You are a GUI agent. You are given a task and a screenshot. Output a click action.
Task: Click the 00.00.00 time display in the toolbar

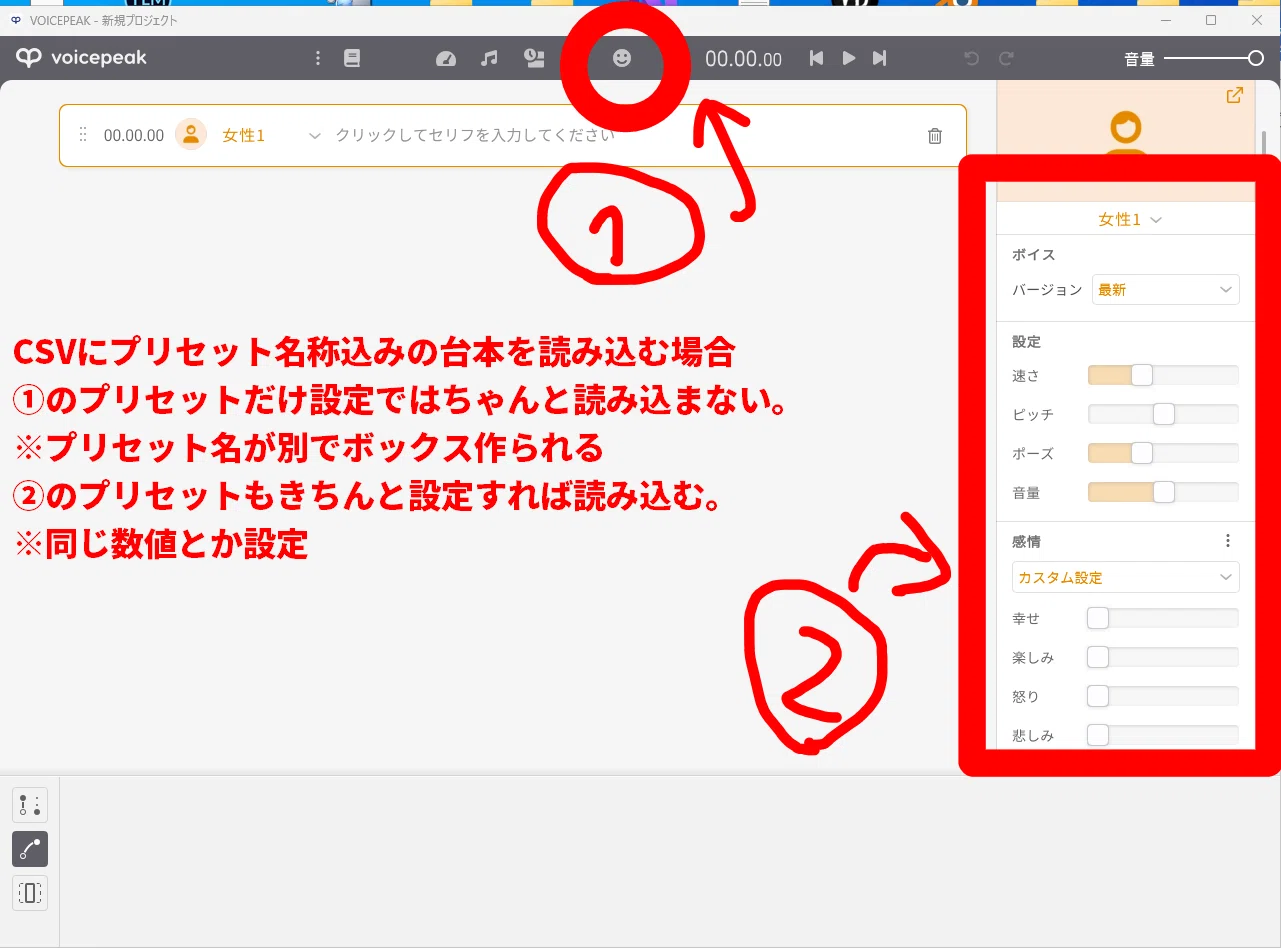pyautogui.click(x=743, y=59)
